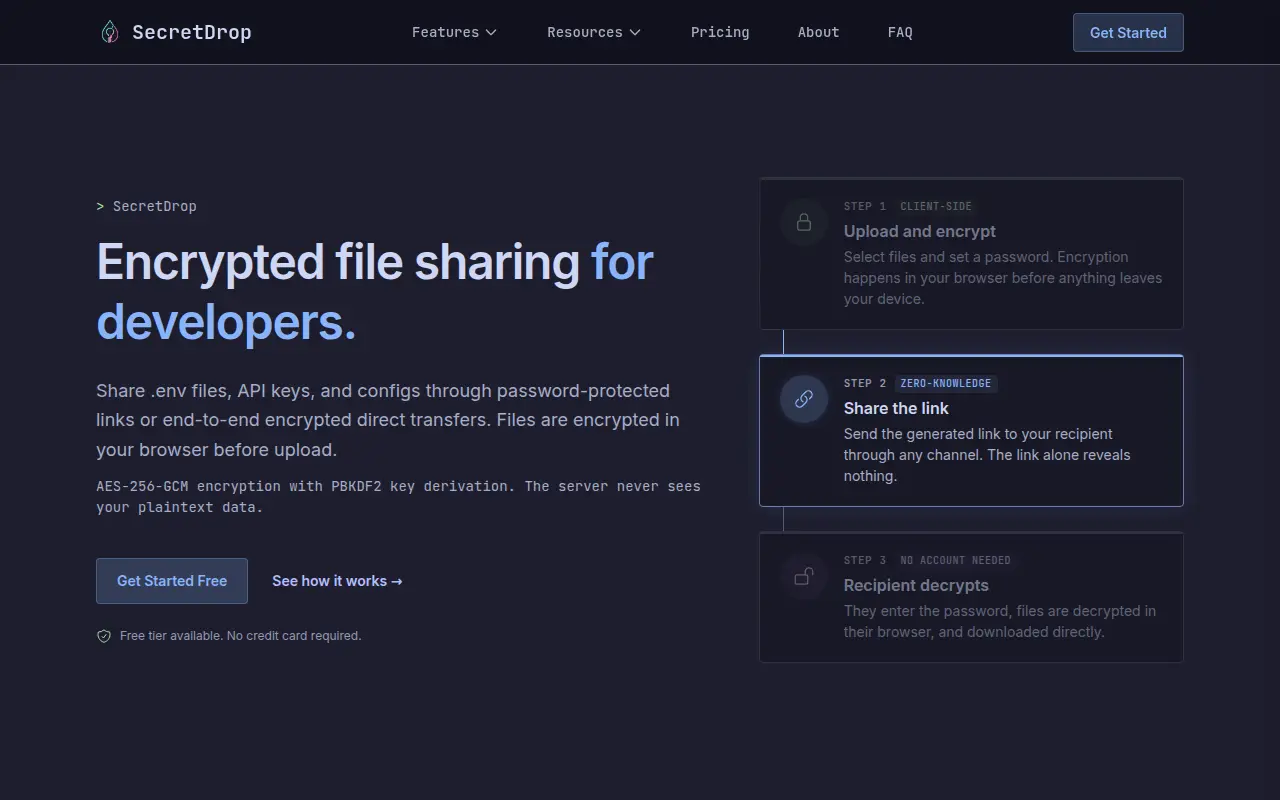The height and width of the screenshot is (800, 1280).
Task: Open the Features menu
Action: coord(454,32)
